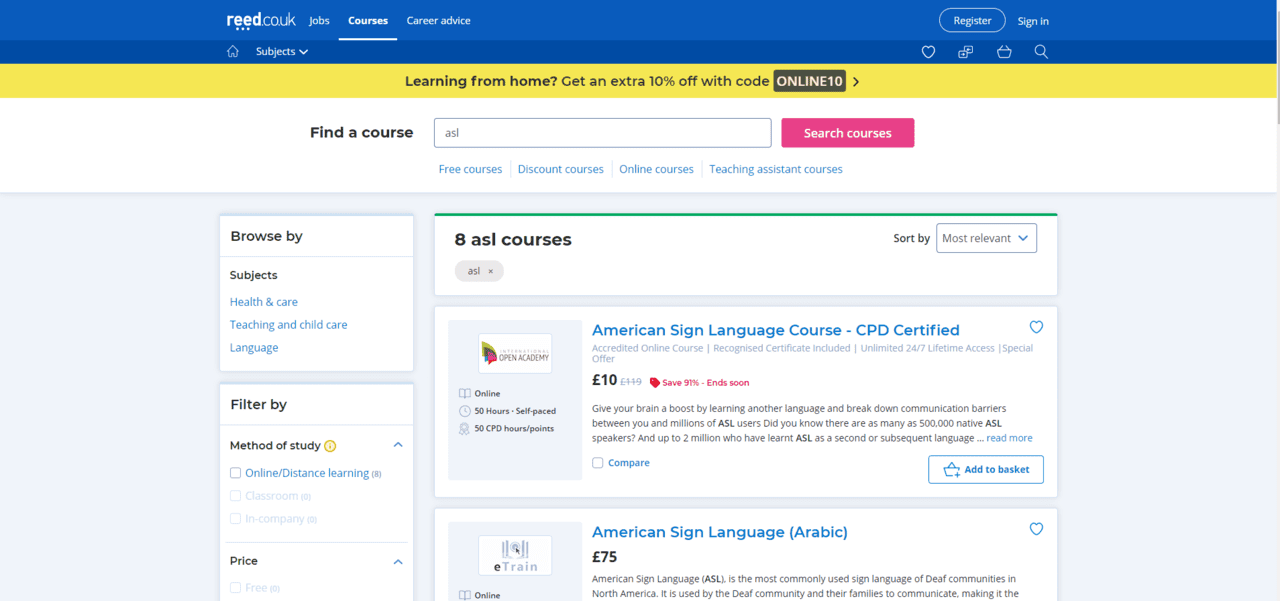Save American Sign Language Course - CPD Certified with heart
This screenshot has width=1280, height=601.
[x=1036, y=327]
